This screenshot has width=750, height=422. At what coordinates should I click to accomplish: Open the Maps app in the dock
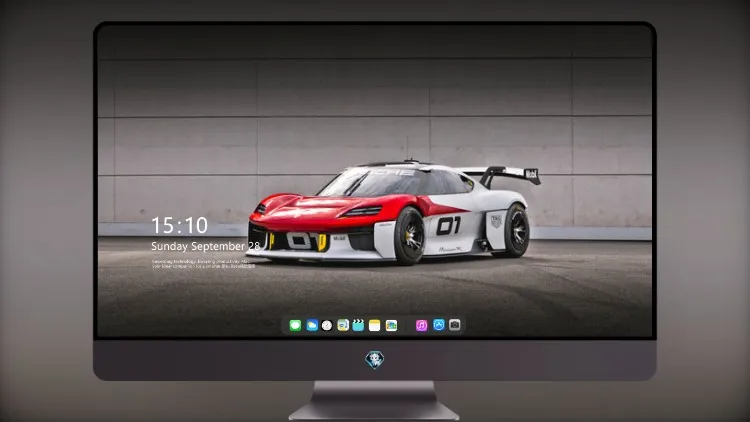point(343,325)
